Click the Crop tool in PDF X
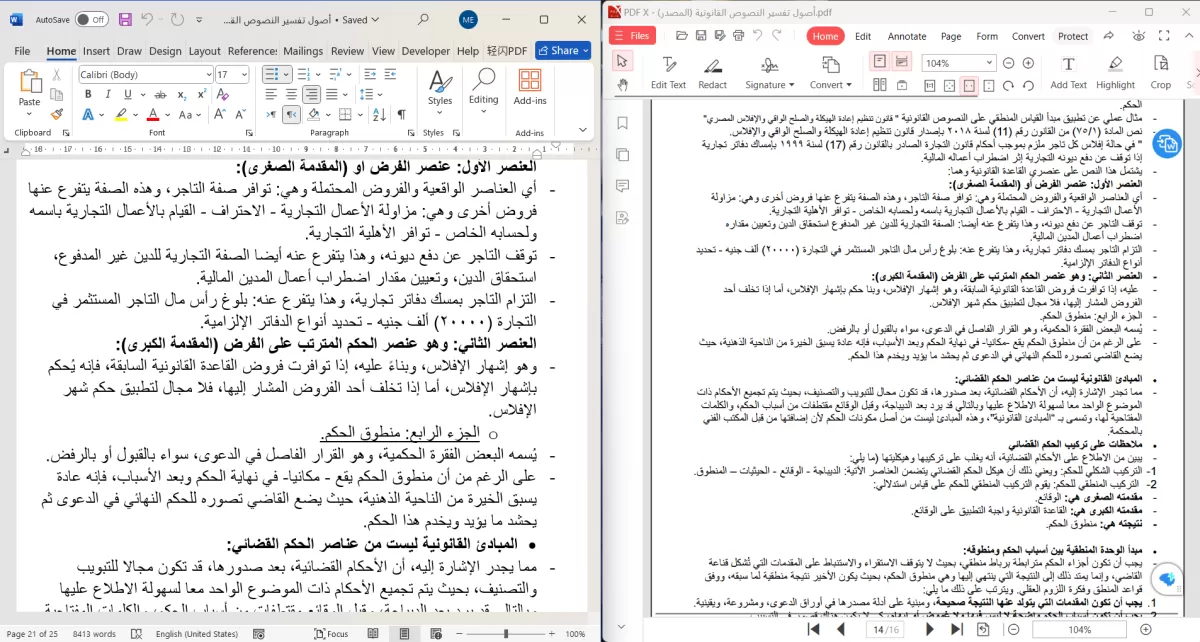1200x642 pixels. (x=1160, y=72)
